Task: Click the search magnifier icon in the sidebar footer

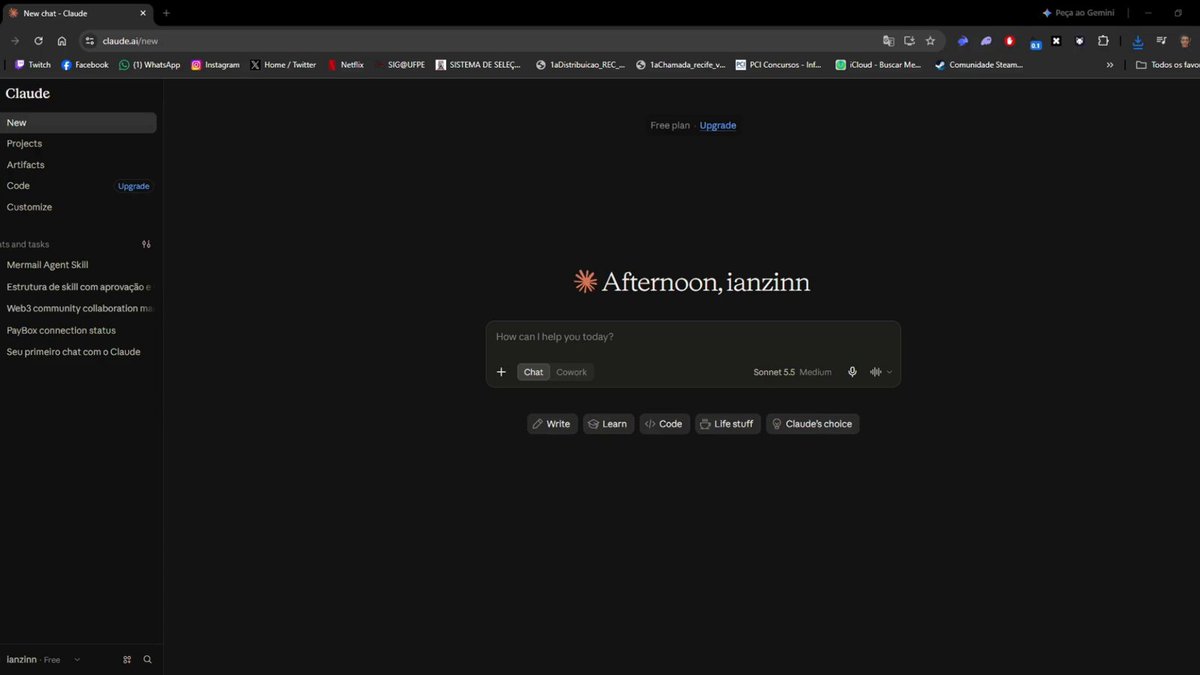Action: tap(148, 660)
